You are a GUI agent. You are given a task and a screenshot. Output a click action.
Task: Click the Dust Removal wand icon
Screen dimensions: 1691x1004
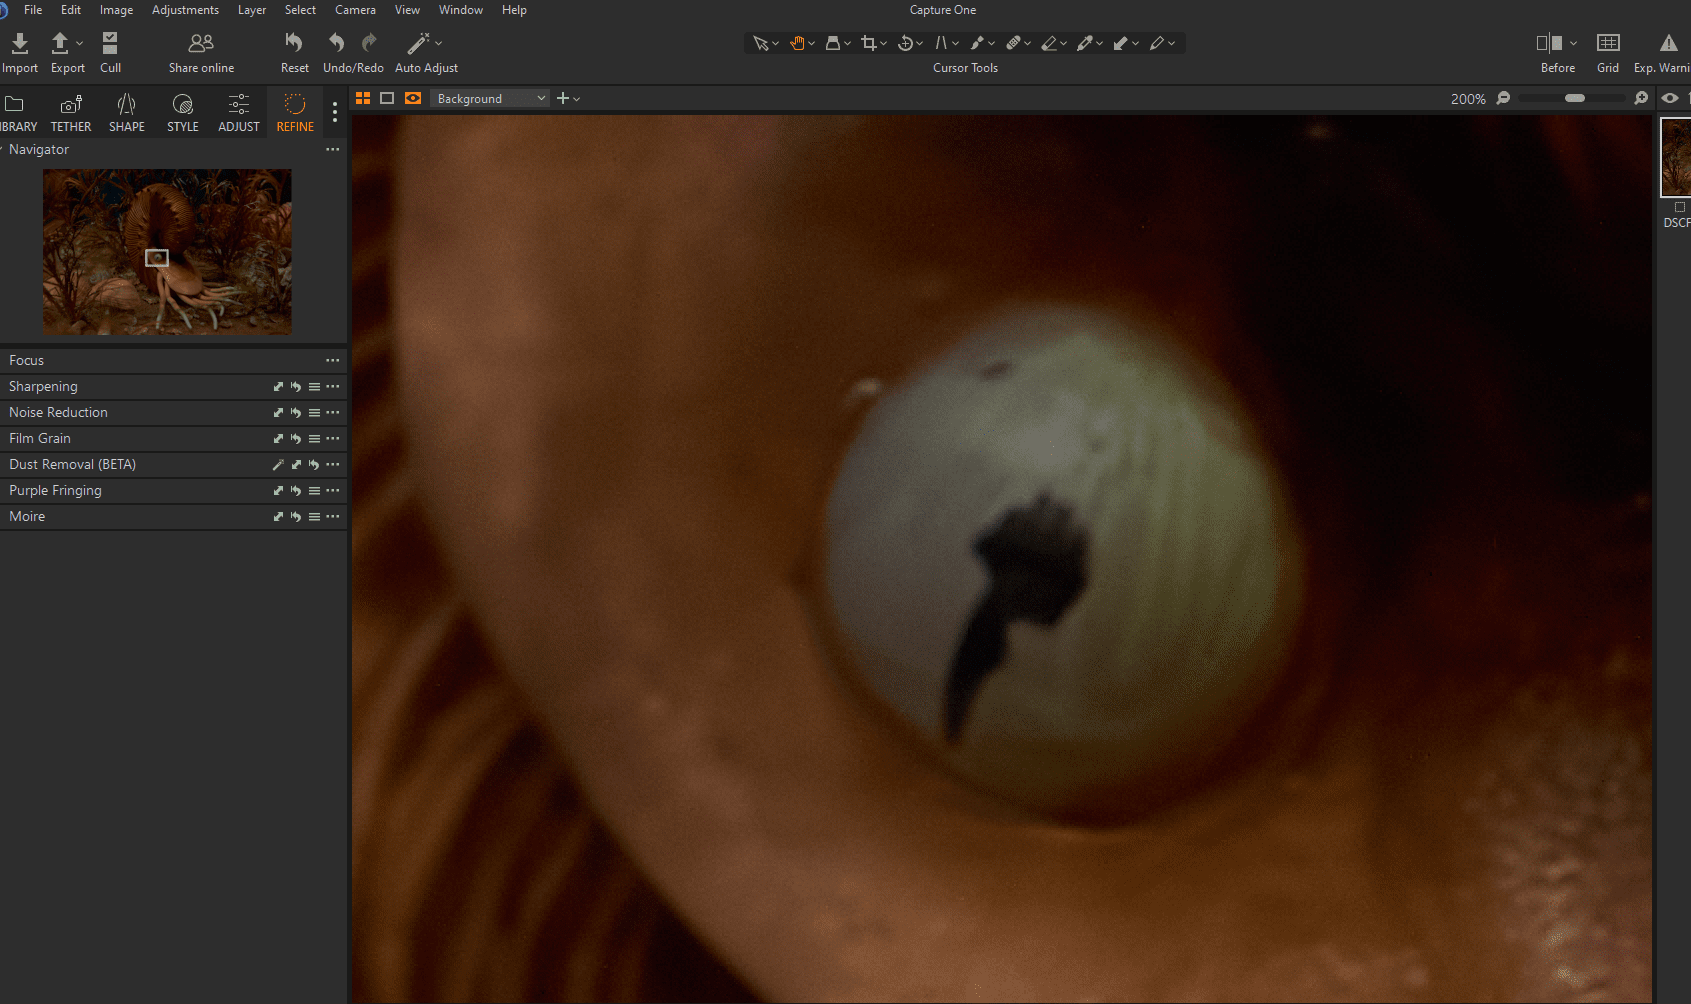pos(278,464)
